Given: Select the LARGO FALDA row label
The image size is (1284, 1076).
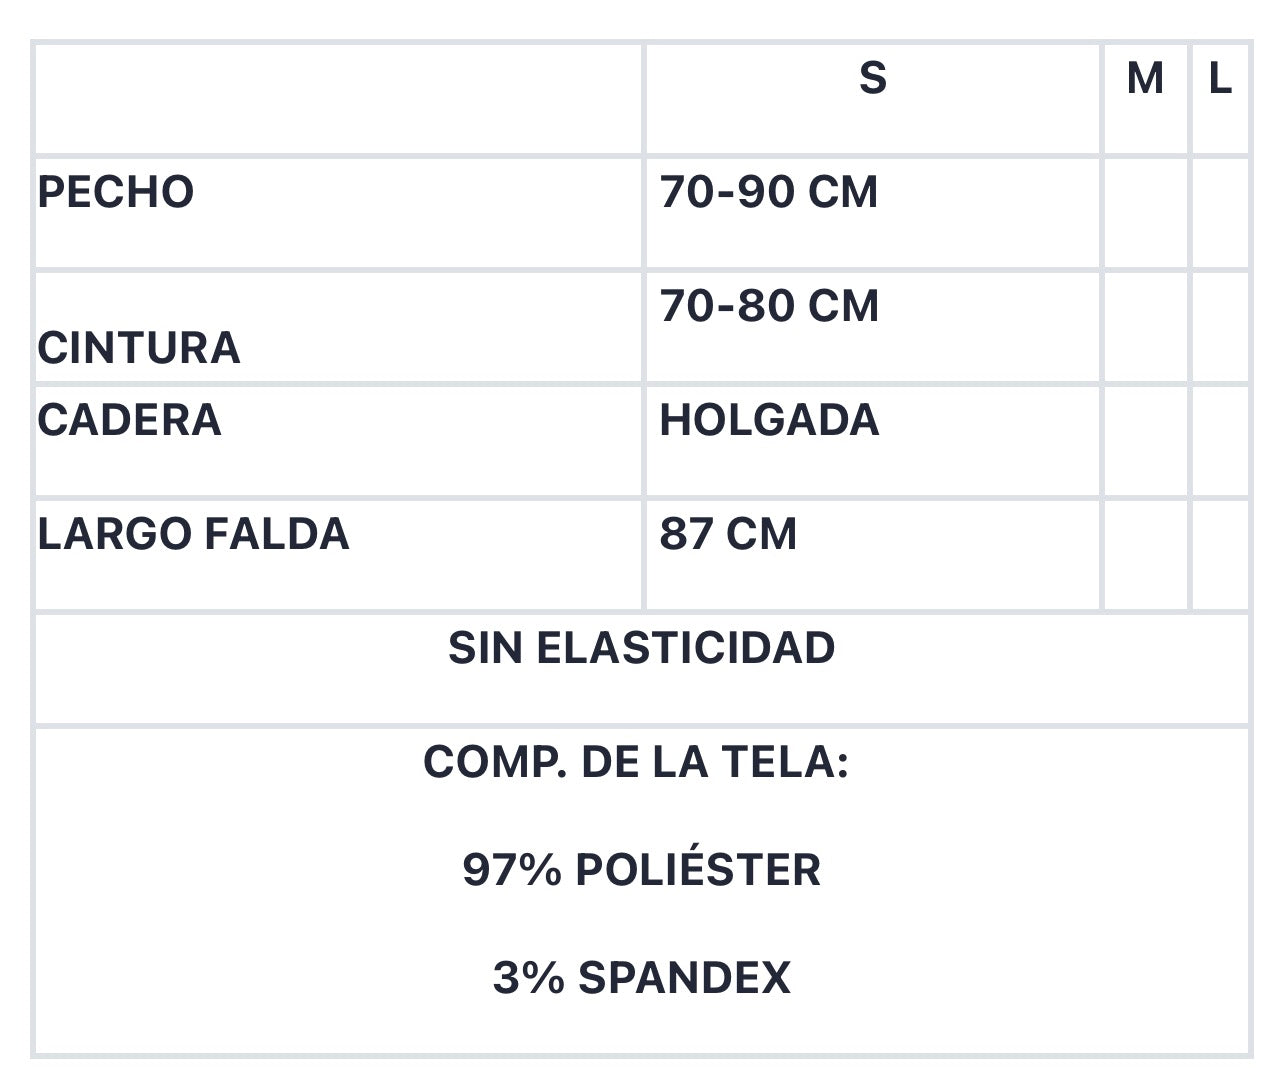Looking at the screenshot, I should click(193, 534).
